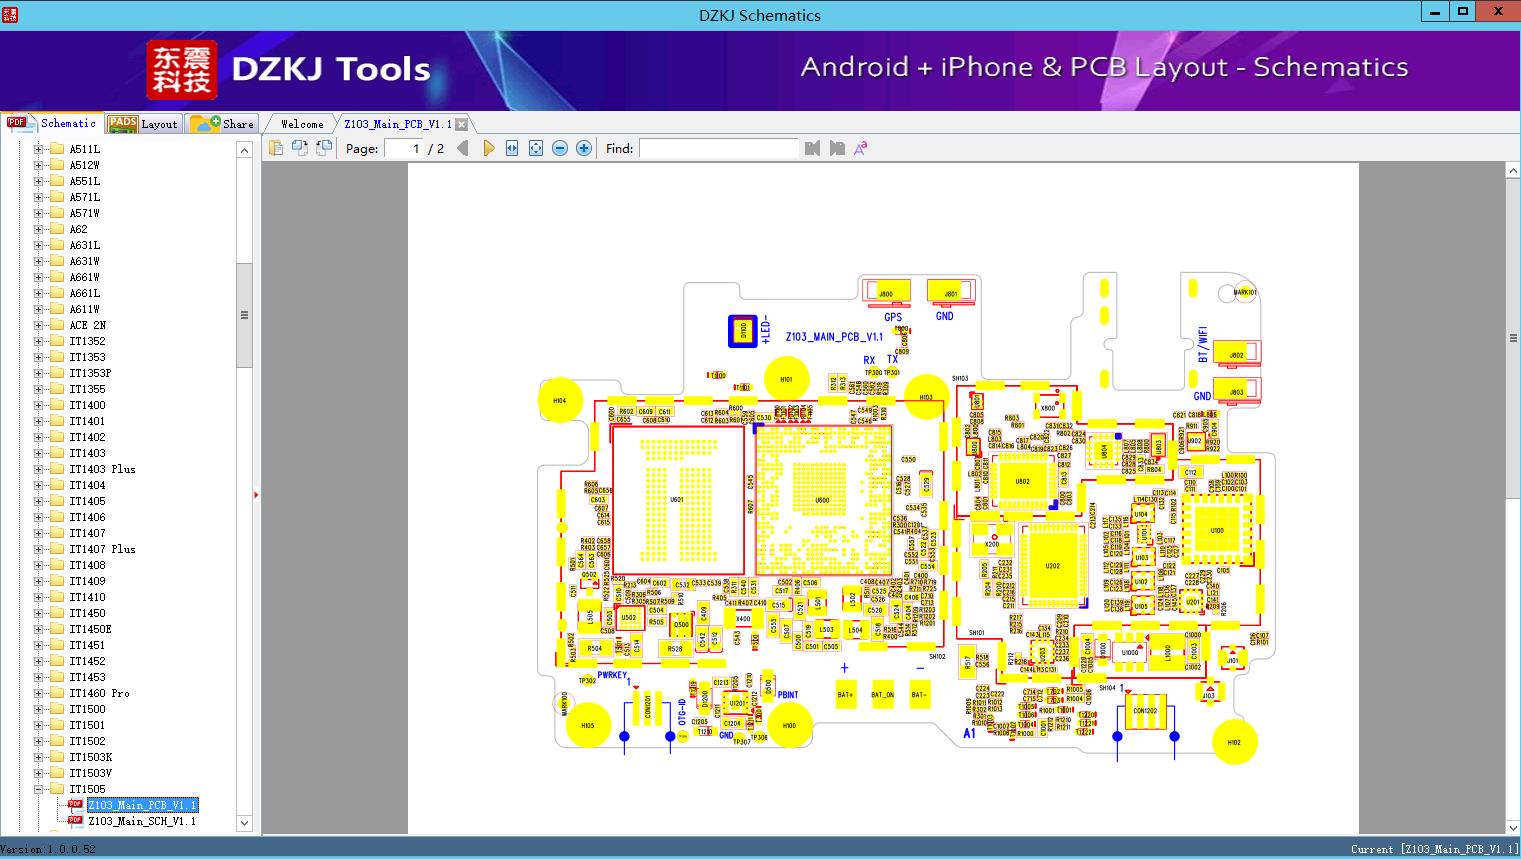Click the A62 folder icon
1521x859 pixels.
point(57,229)
